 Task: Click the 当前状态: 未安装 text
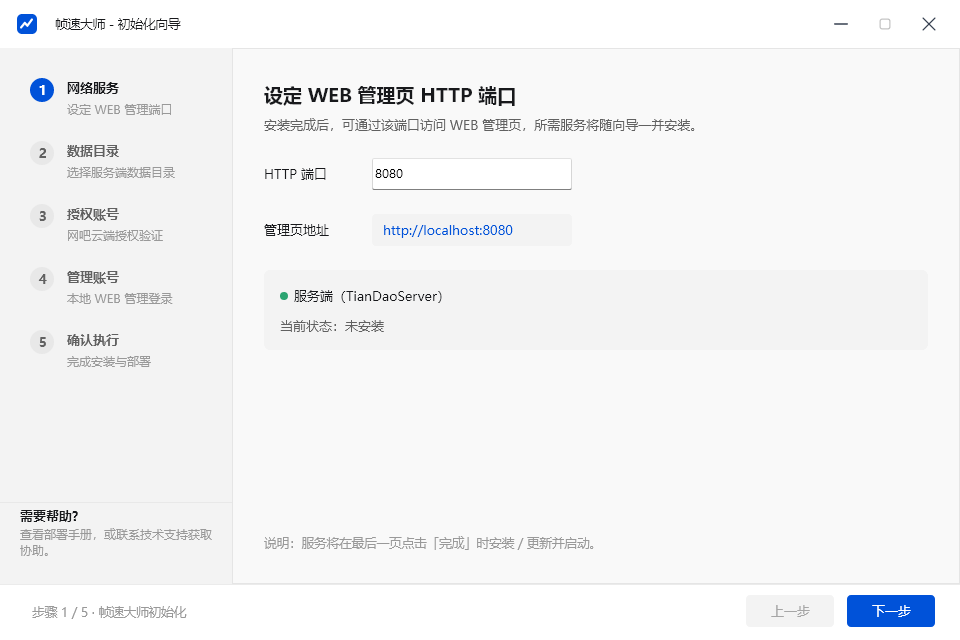click(x=332, y=326)
